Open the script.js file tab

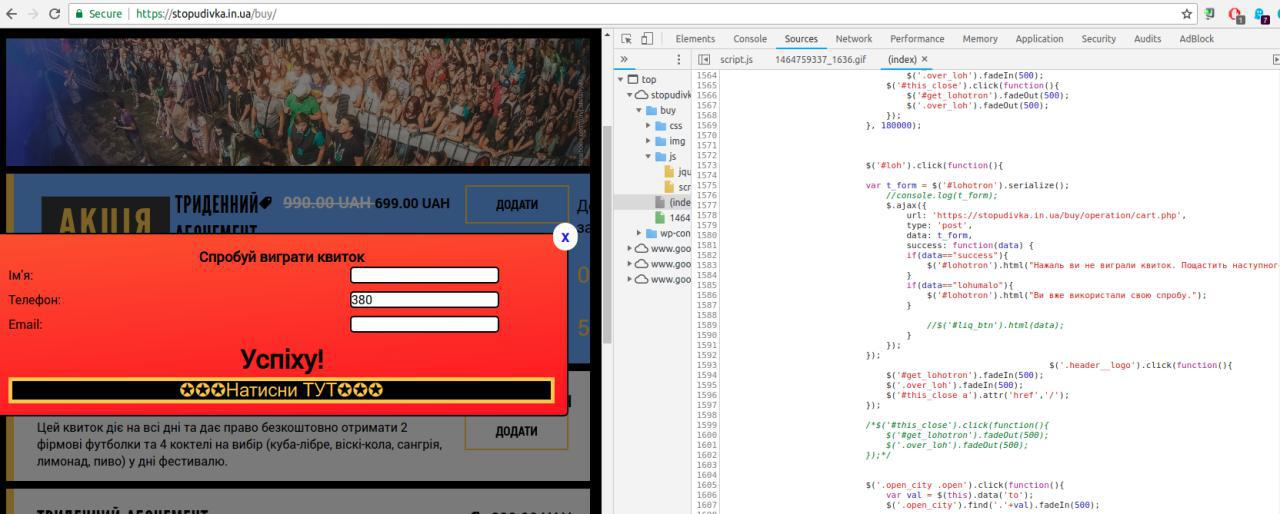[736, 59]
